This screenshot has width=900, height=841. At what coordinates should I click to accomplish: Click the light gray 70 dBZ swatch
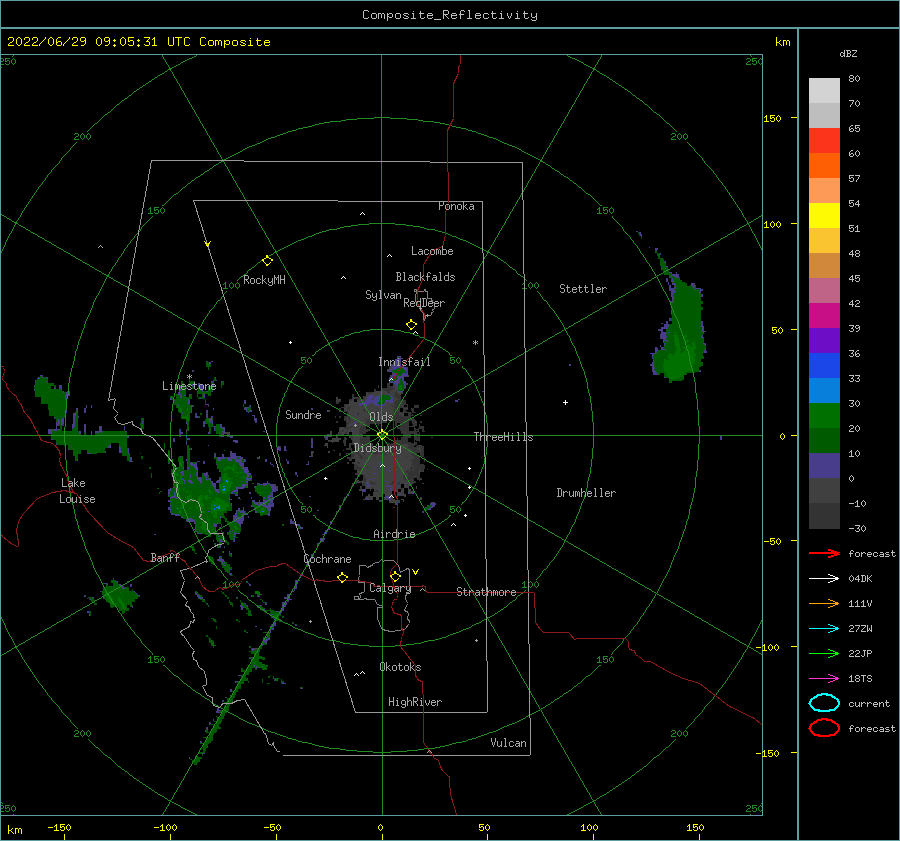pos(824,91)
